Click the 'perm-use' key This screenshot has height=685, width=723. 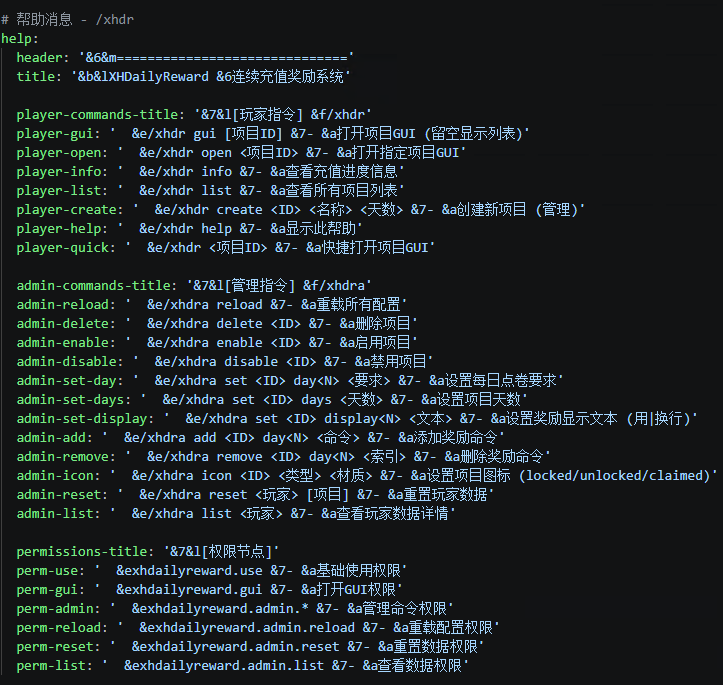[47, 571]
